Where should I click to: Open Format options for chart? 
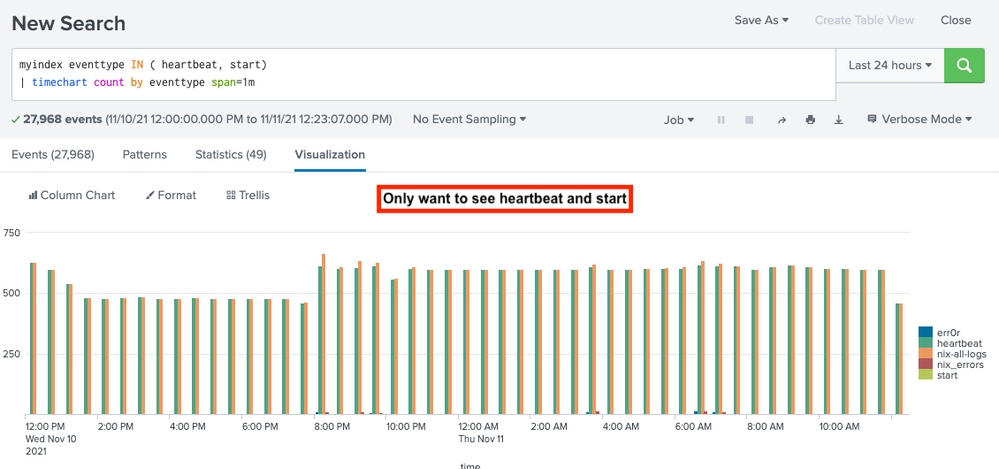pyautogui.click(x=171, y=195)
